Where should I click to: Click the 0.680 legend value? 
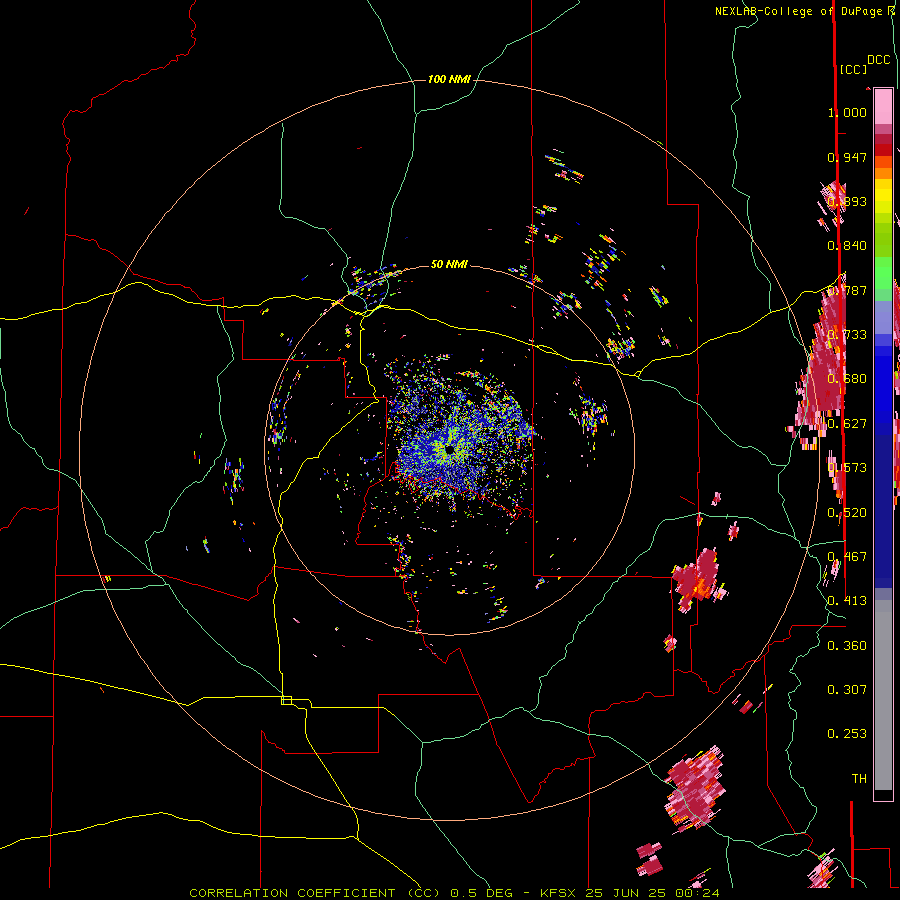(x=847, y=379)
